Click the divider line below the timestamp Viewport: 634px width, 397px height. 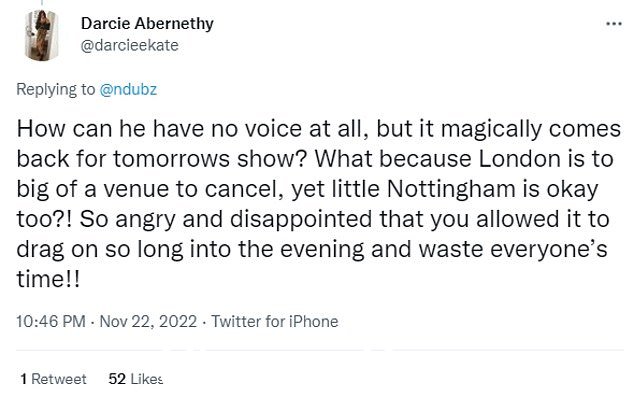click(320, 350)
